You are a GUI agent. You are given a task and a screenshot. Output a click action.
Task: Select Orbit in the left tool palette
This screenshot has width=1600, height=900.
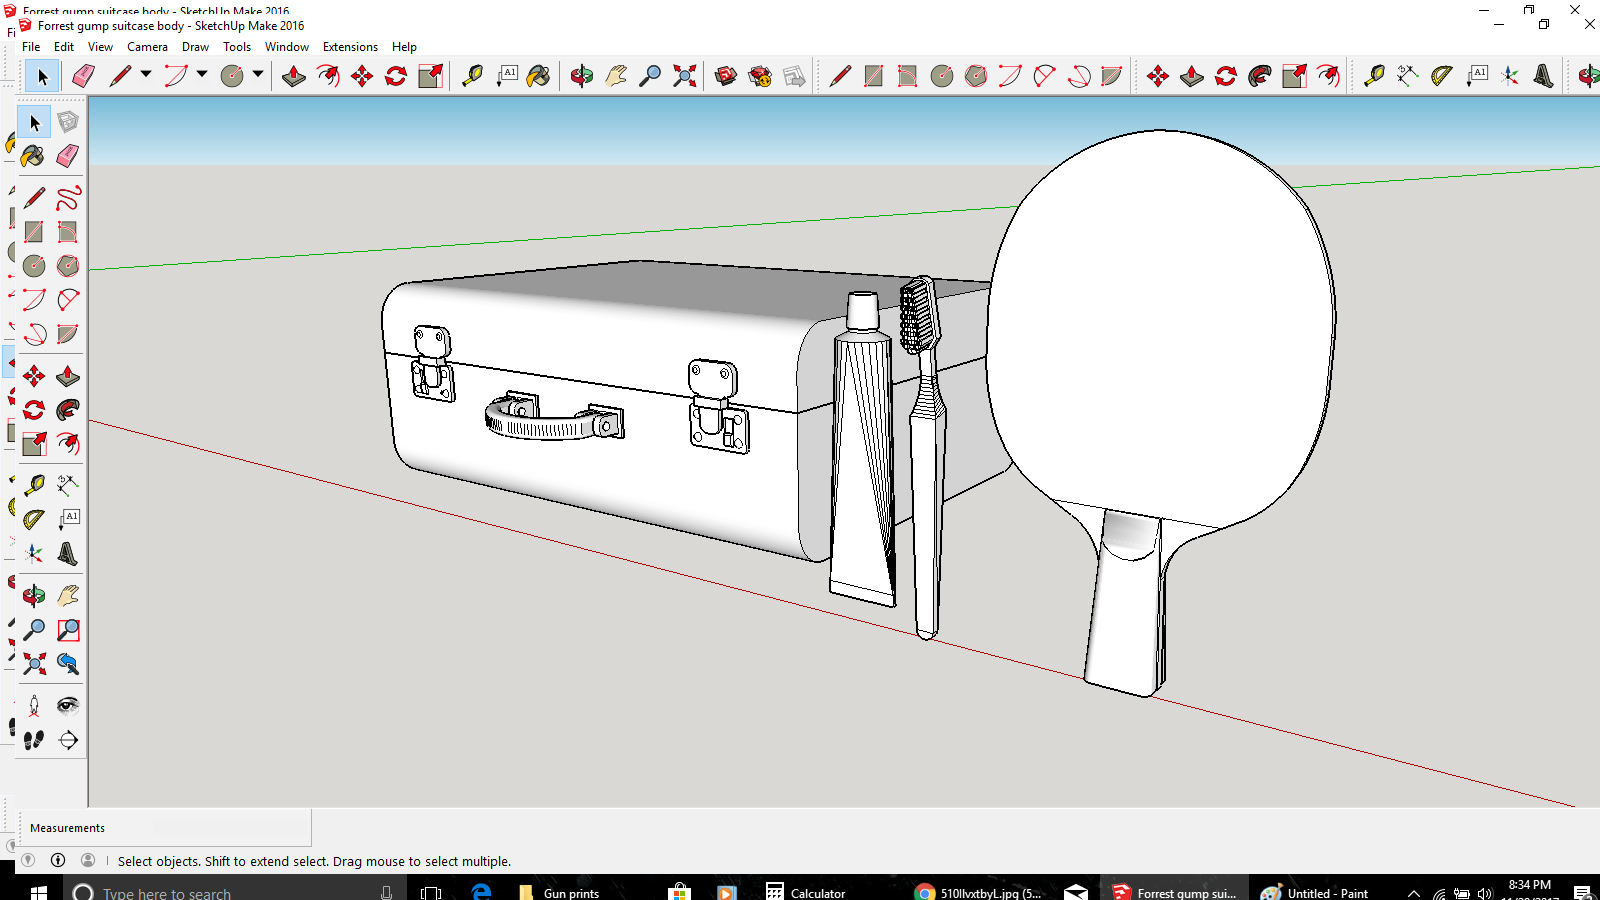[34, 596]
